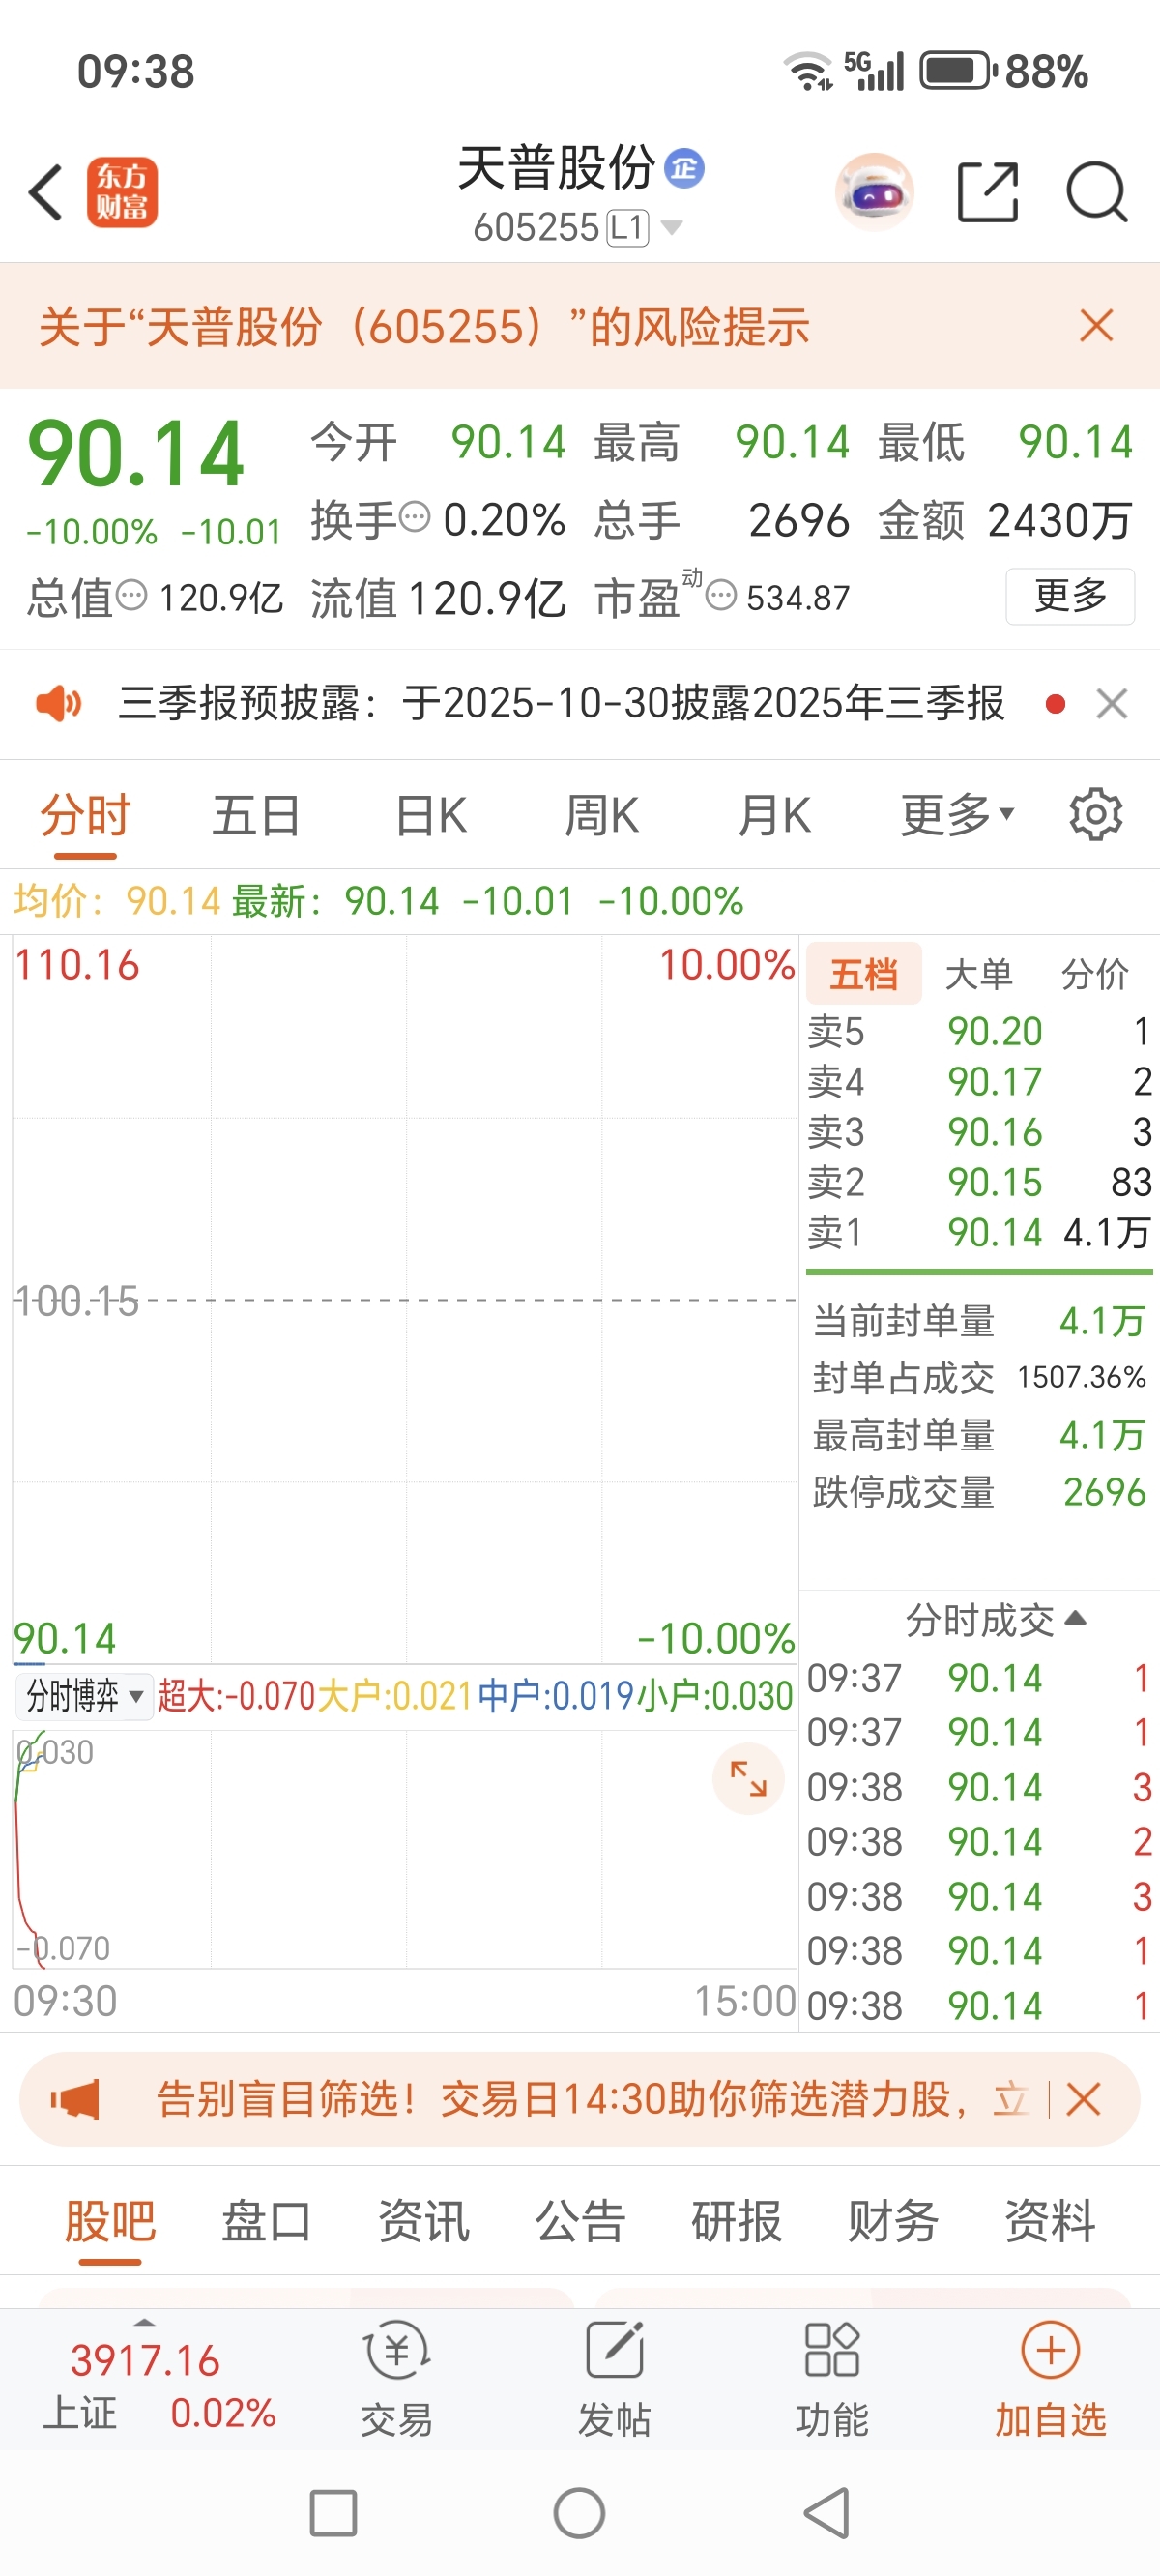The image size is (1160, 2576).
Task: Tap the megaphone icon in promo banner
Action: [x=75, y=2099]
